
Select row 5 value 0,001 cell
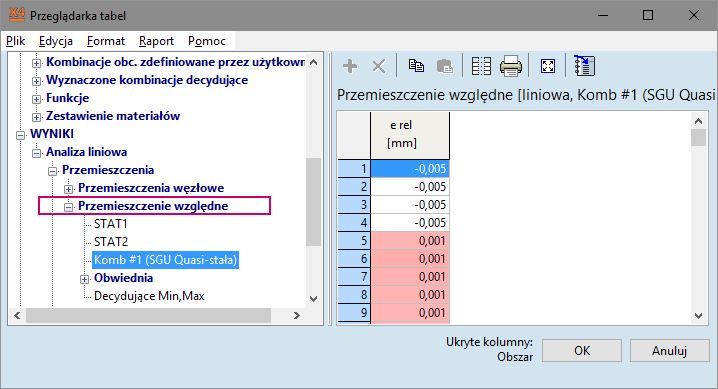(410, 241)
